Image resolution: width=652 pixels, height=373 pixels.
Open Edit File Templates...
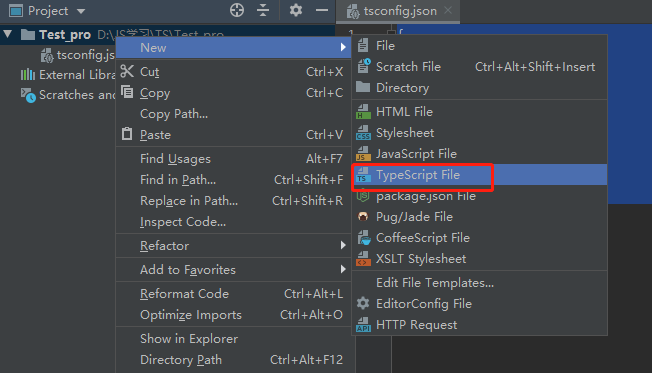[x=479, y=283]
